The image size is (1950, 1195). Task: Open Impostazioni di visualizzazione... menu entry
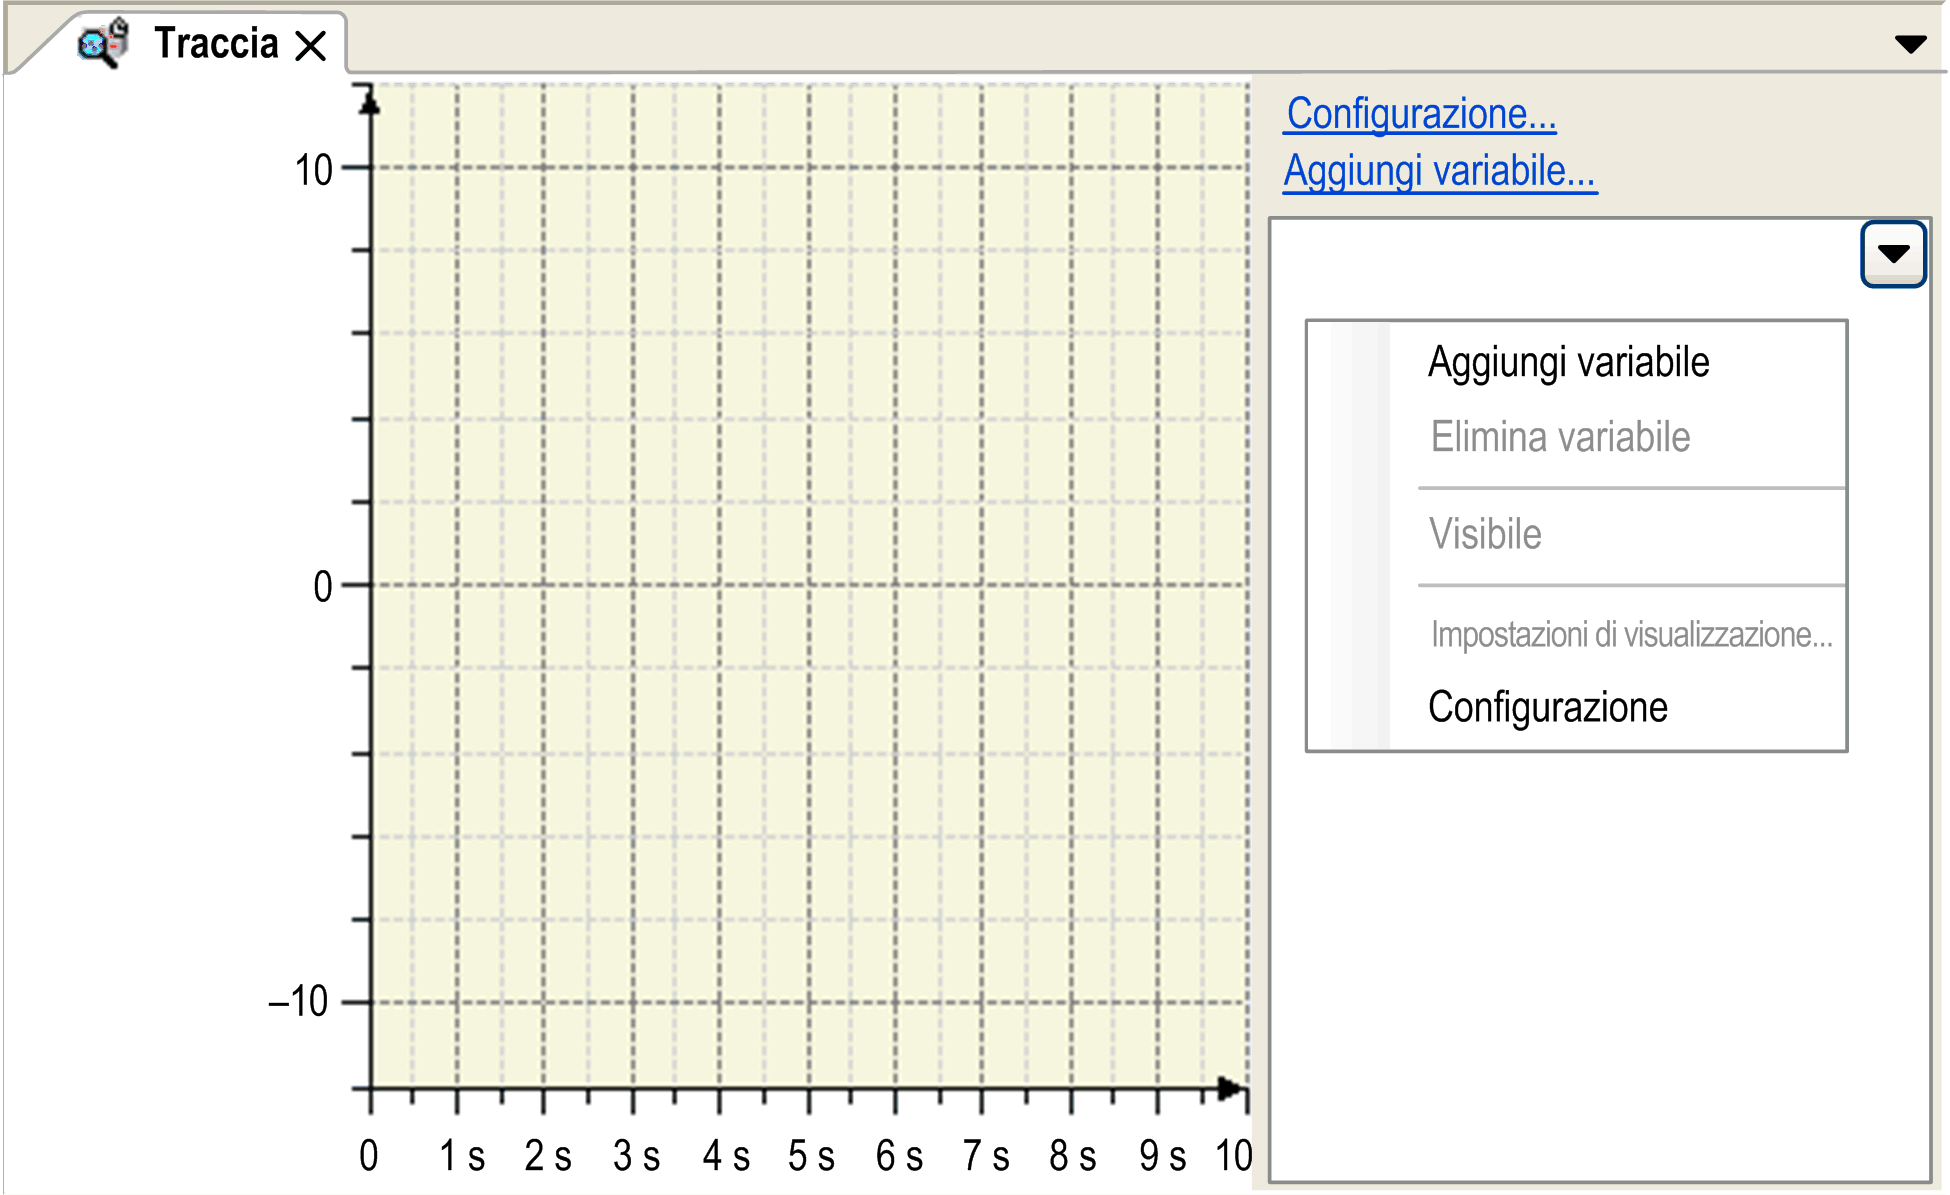[x=1631, y=634]
